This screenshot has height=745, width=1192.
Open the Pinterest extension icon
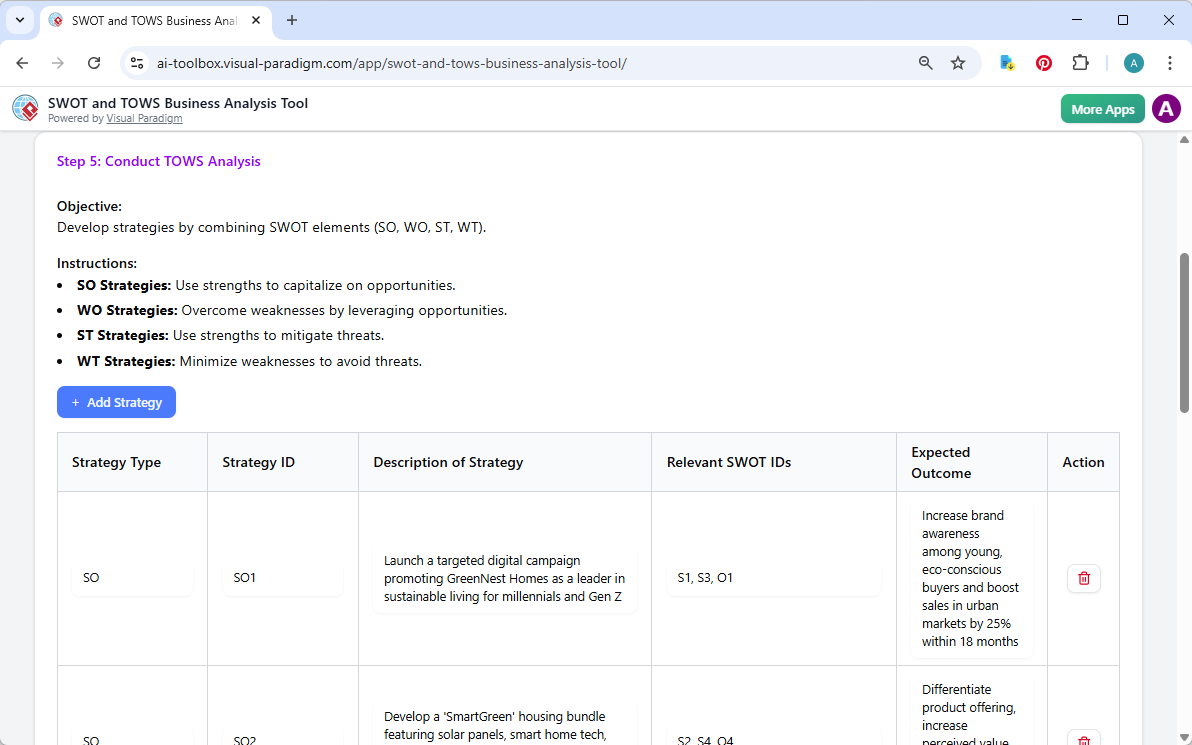click(x=1043, y=62)
